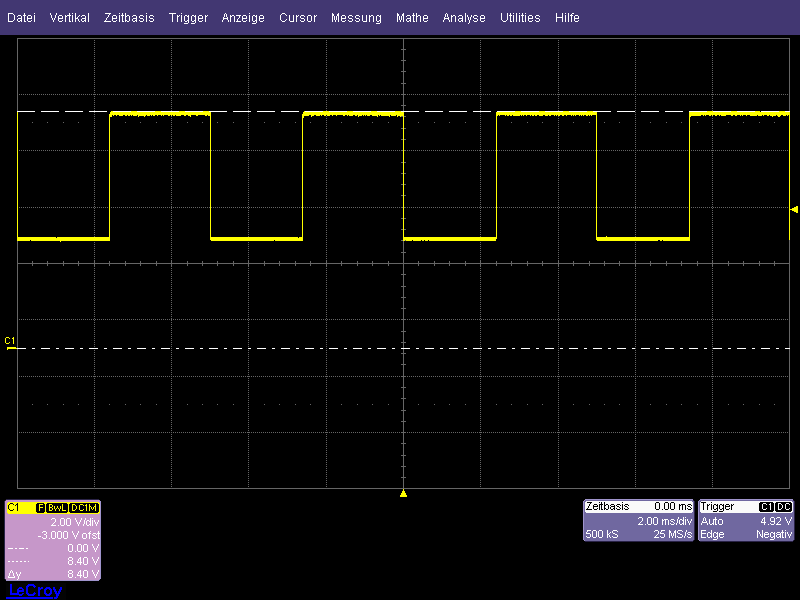Click the Δy 8.40 V readout
This screenshot has height=600, width=800.
click(x=53, y=574)
